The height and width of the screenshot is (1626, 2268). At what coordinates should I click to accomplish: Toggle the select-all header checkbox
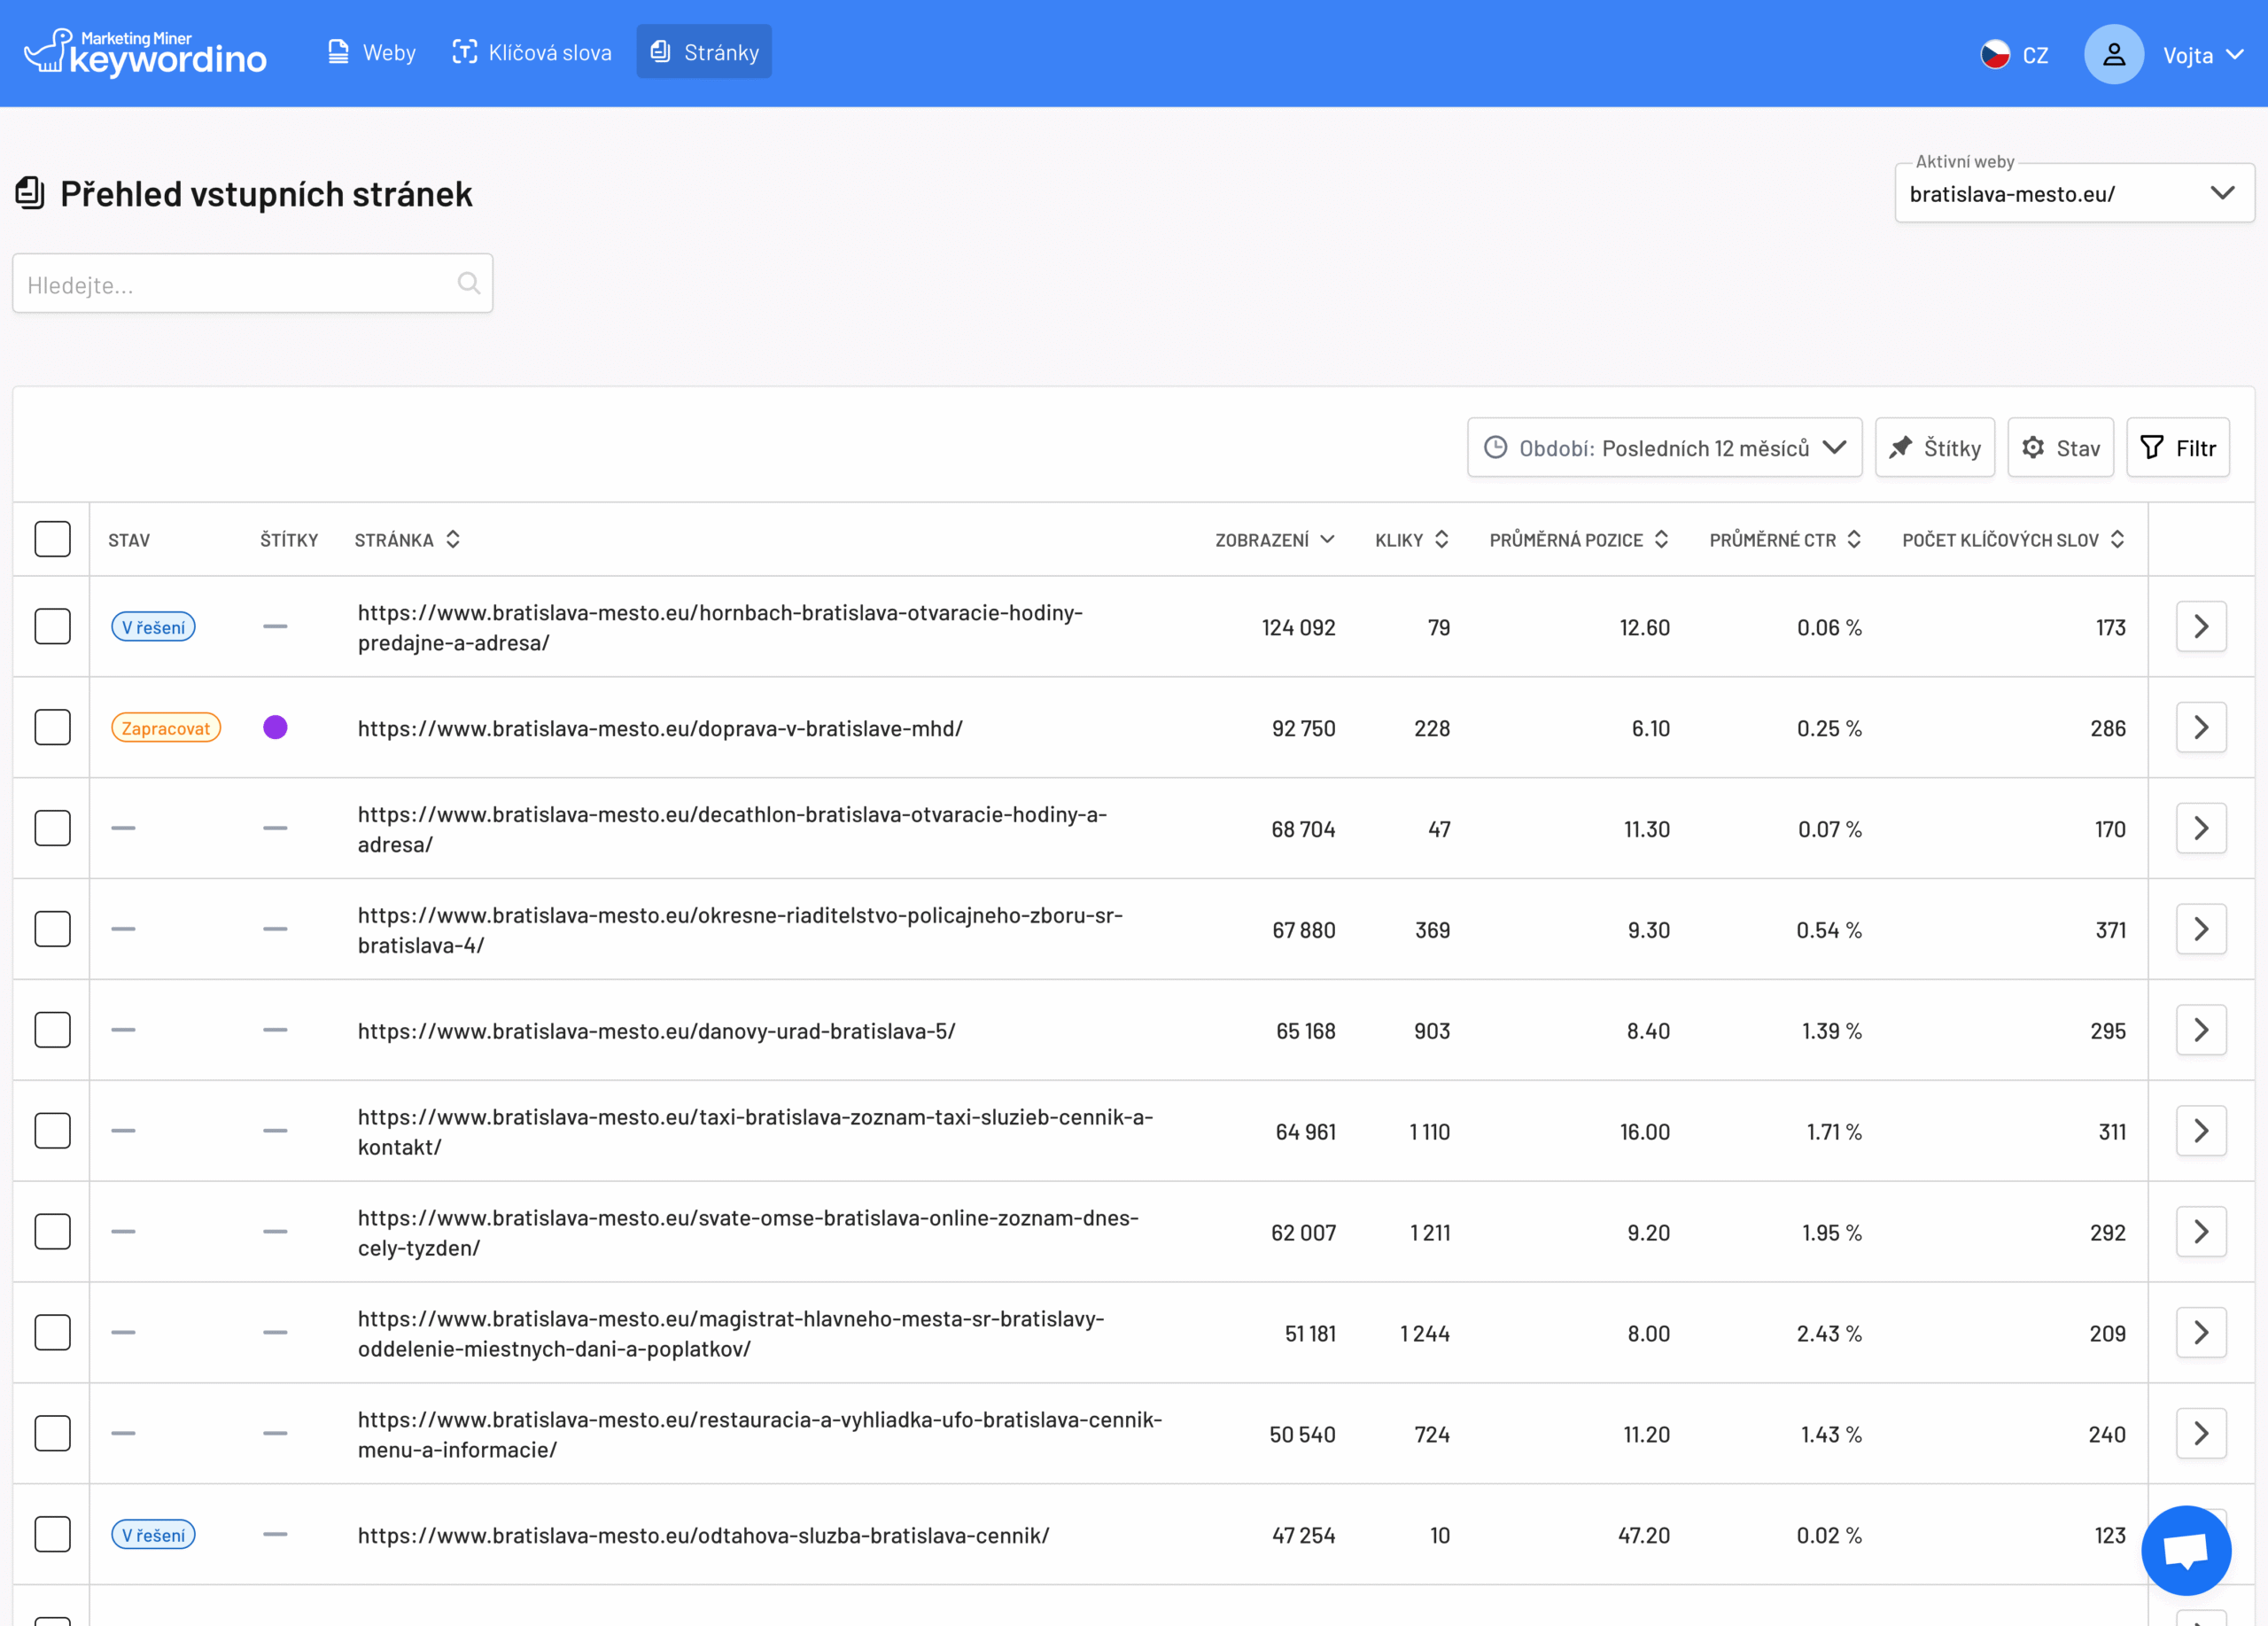(52, 539)
